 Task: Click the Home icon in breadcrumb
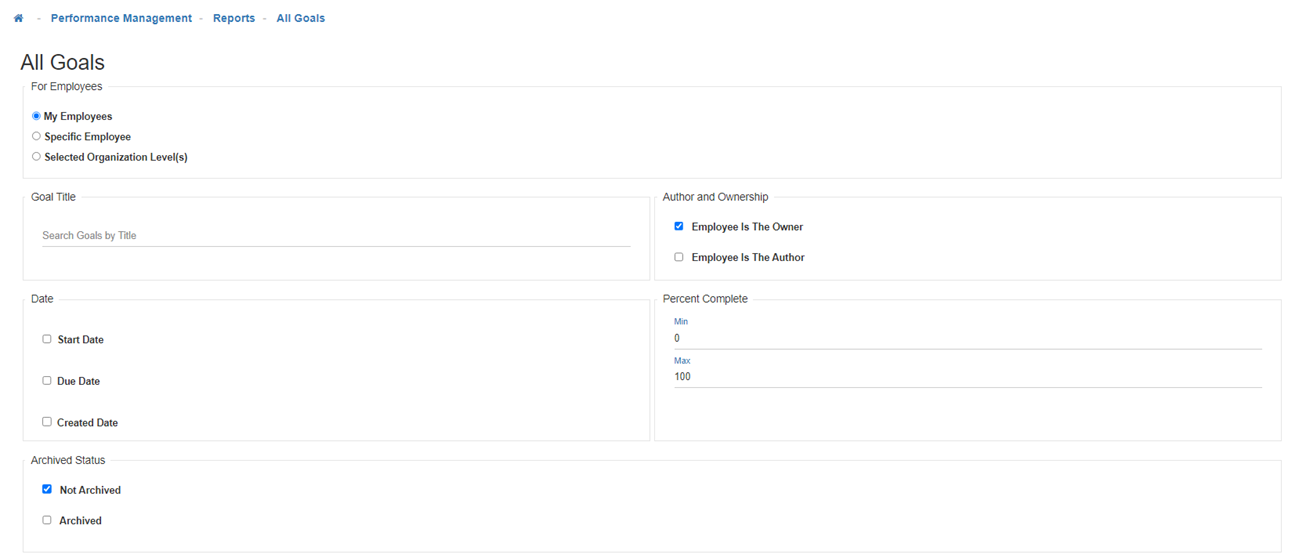18,18
